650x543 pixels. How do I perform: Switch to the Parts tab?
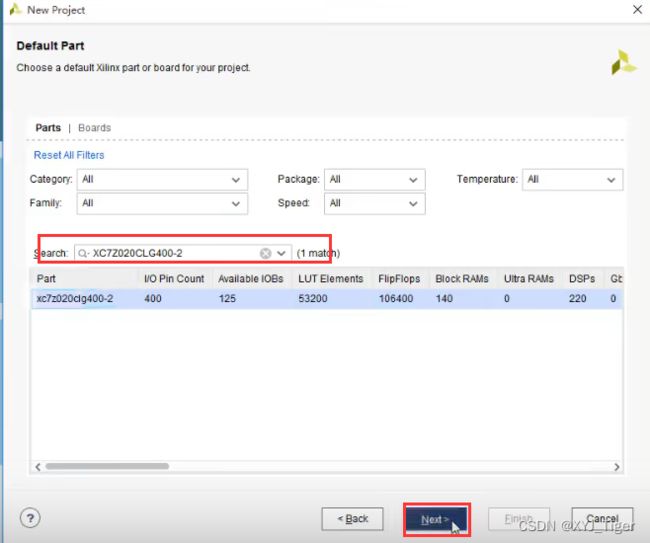[x=48, y=128]
